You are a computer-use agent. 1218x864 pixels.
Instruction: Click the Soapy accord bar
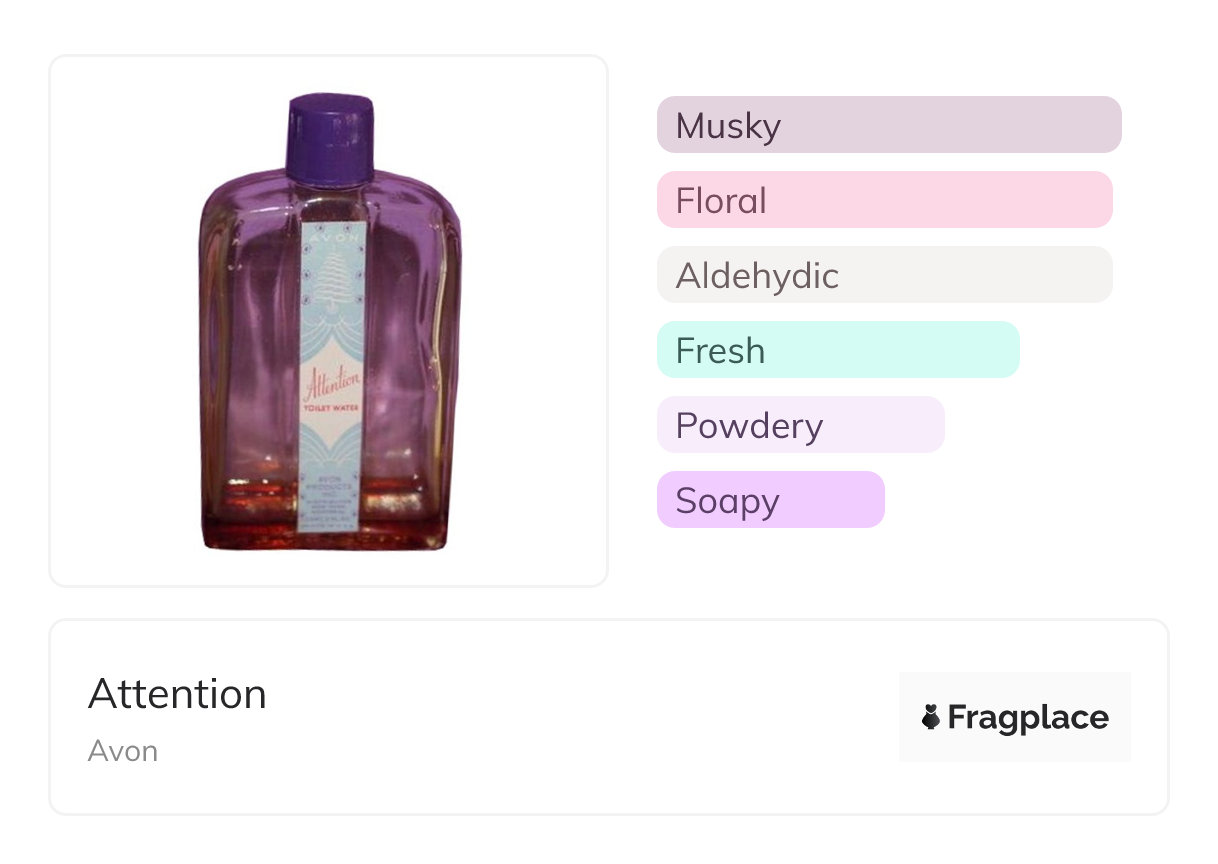[x=770, y=500]
